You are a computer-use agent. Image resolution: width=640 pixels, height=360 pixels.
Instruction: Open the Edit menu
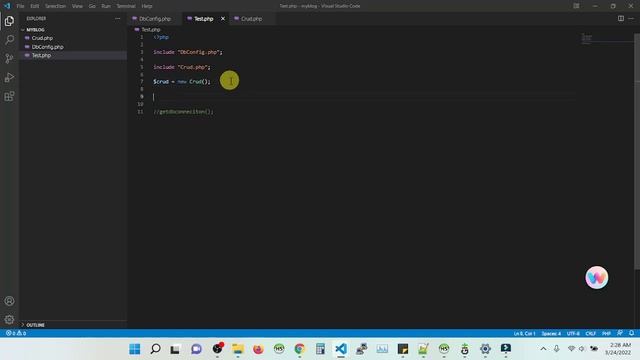[35, 6]
